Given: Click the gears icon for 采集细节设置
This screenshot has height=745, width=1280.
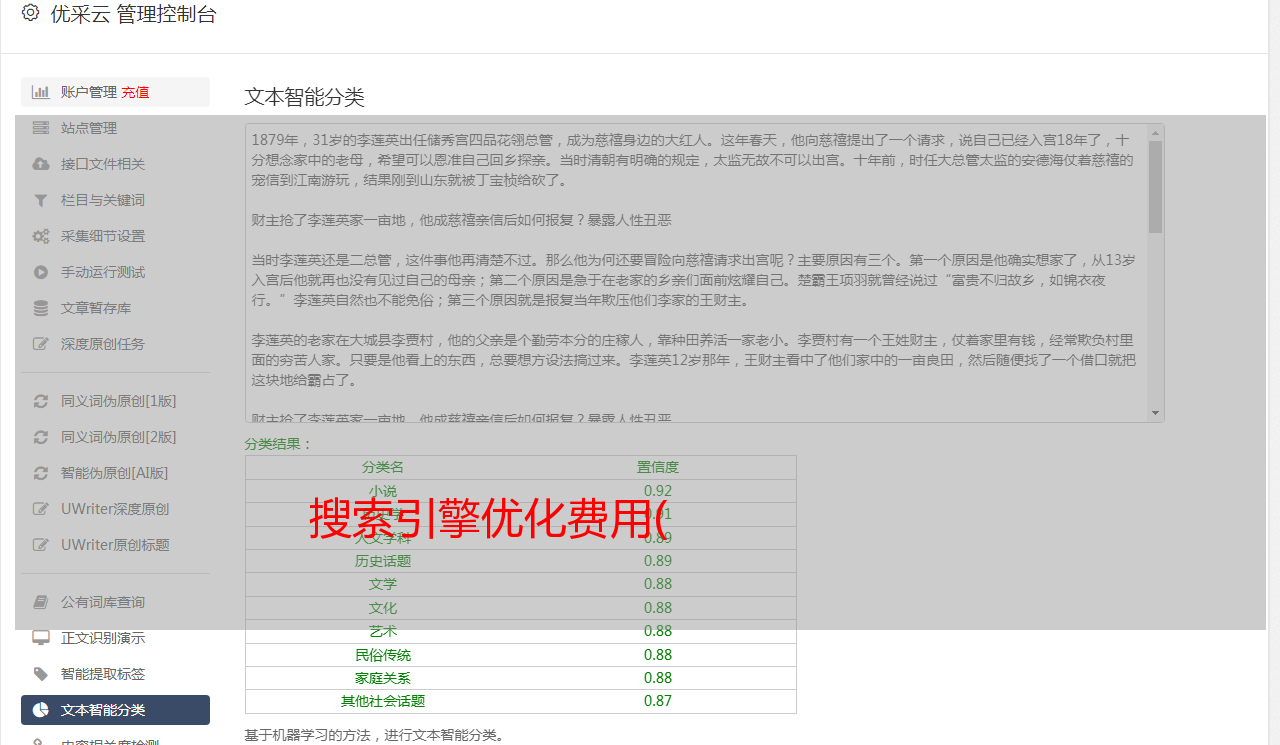Looking at the screenshot, I should click(x=40, y=236).
